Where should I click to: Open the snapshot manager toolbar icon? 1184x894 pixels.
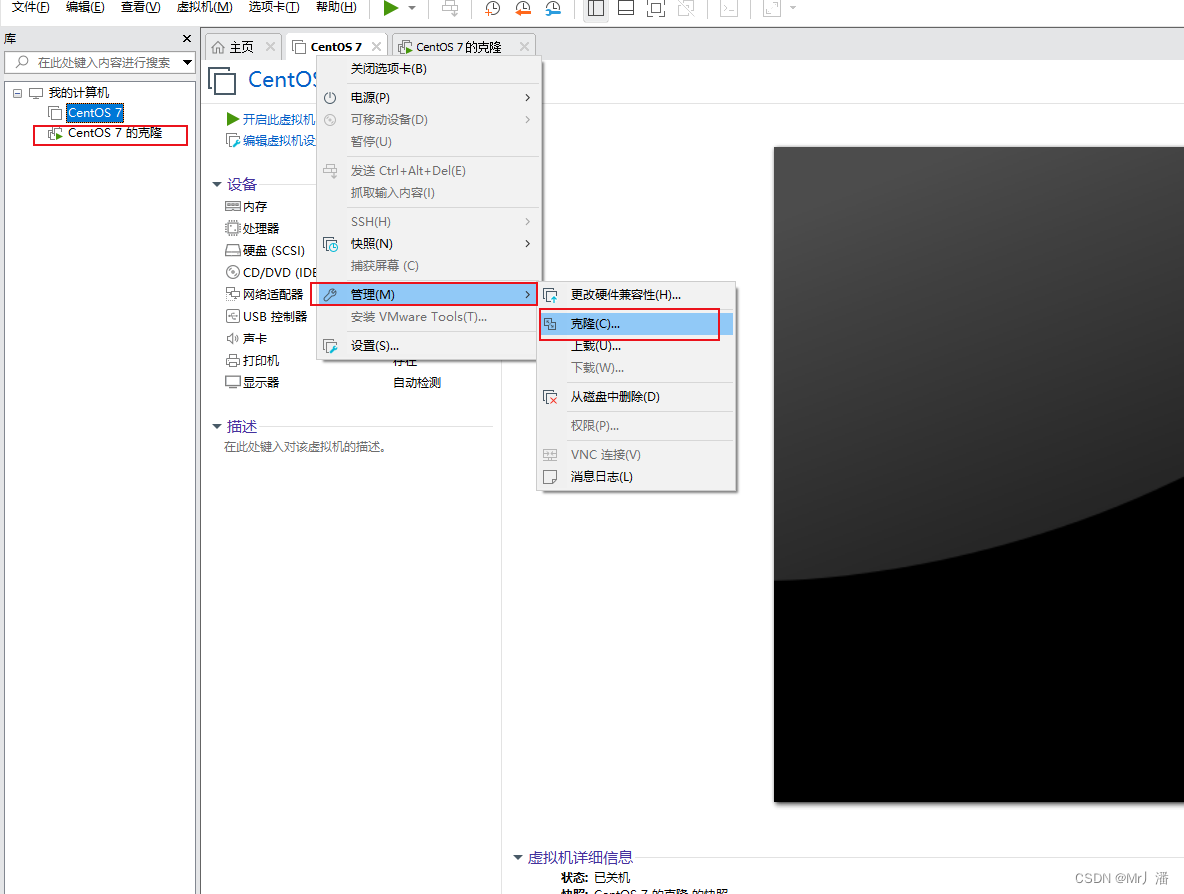coord(553,8)
